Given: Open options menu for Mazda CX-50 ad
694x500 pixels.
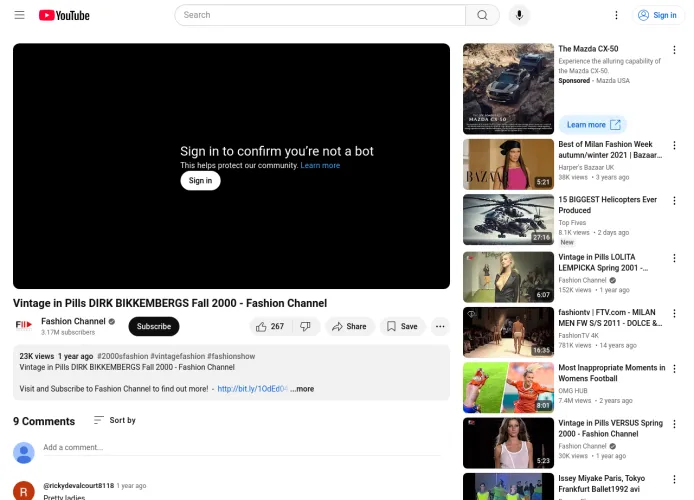Looking at the screenshot, I should pos(674,50).
